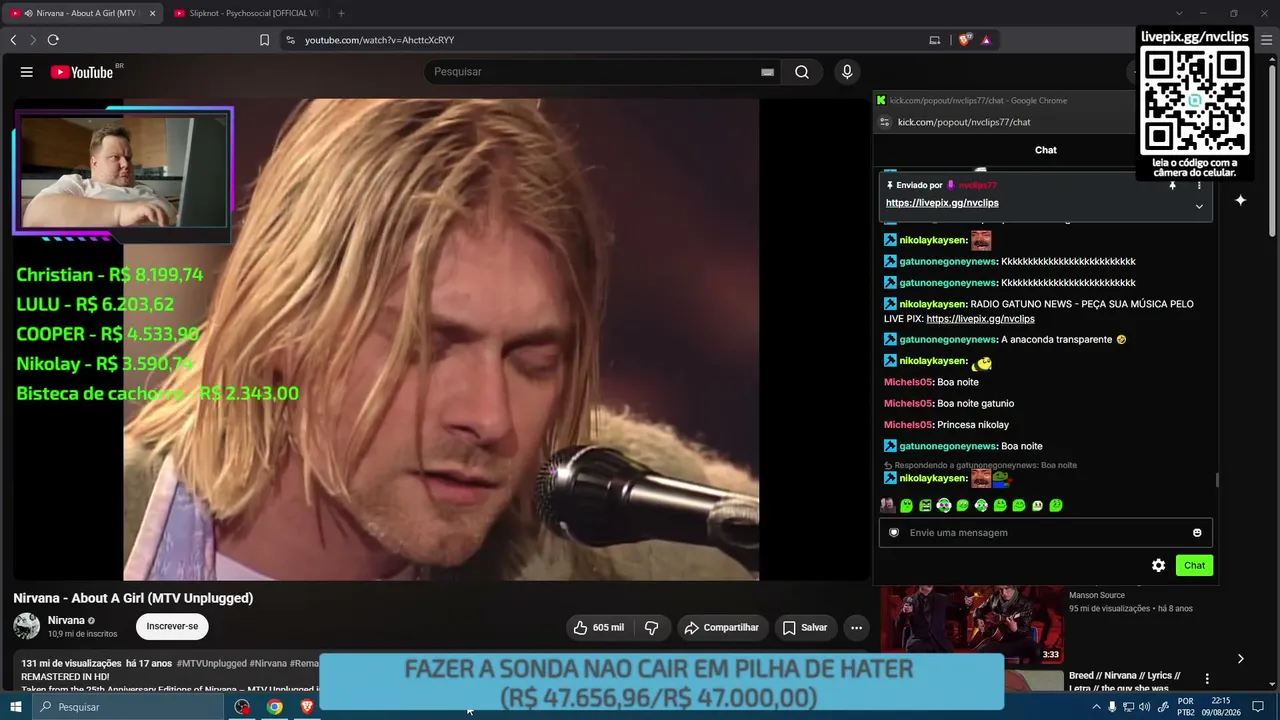Image resolution: width=1280 pixels, height=720 pixels.
Task: Open the browser main menu
Action: coord(1266,40)
